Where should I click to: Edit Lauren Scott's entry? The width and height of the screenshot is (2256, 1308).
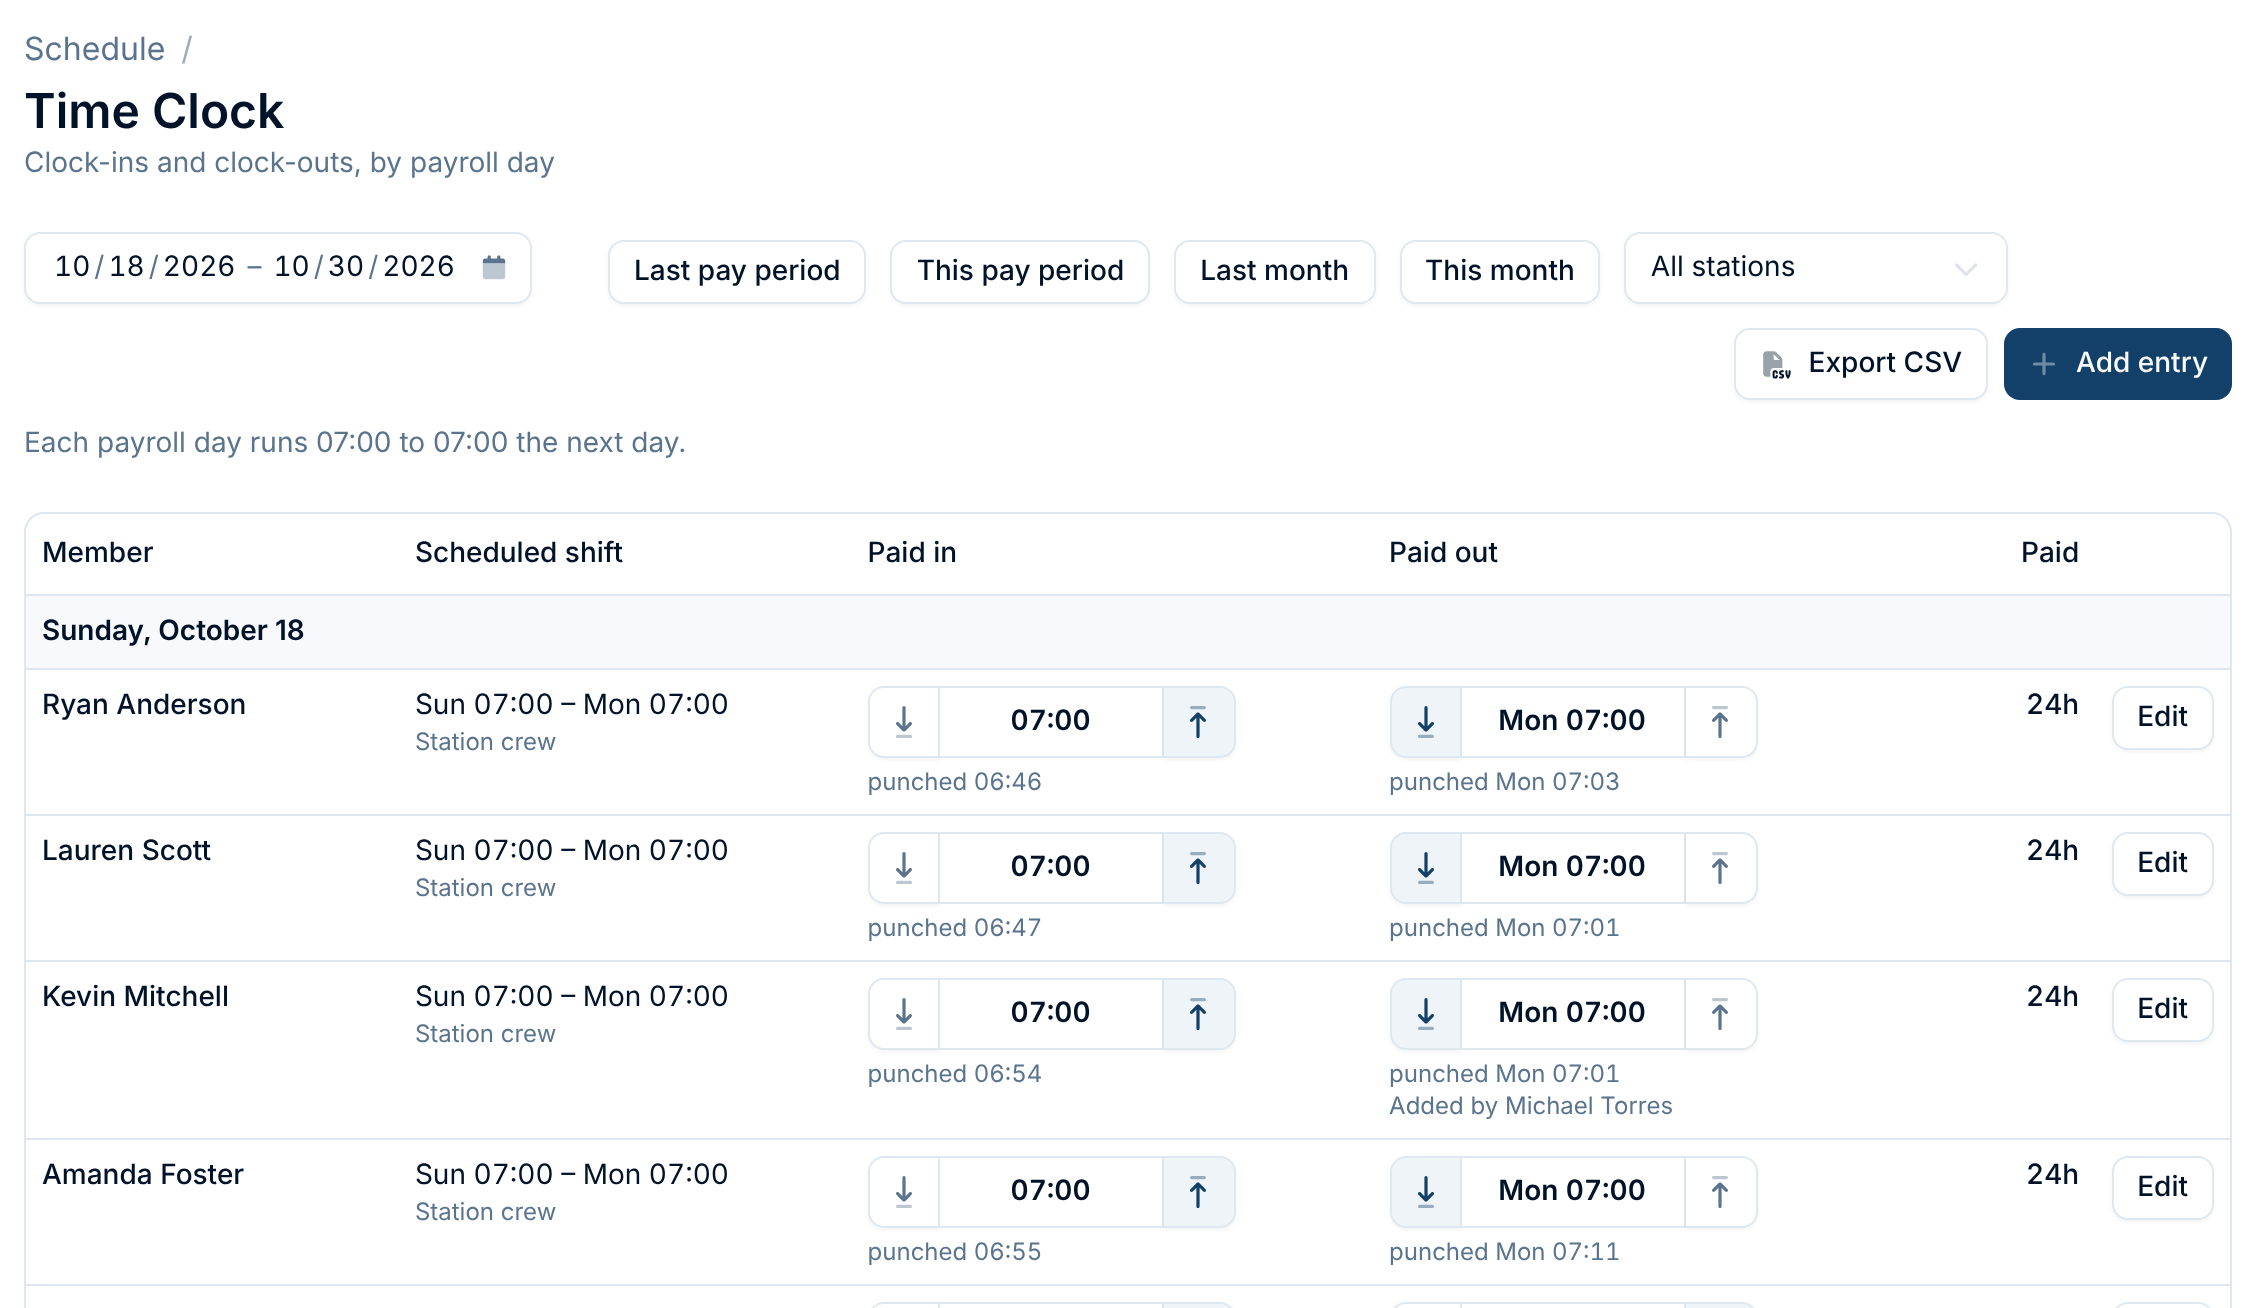click(x=2162, y=863)
